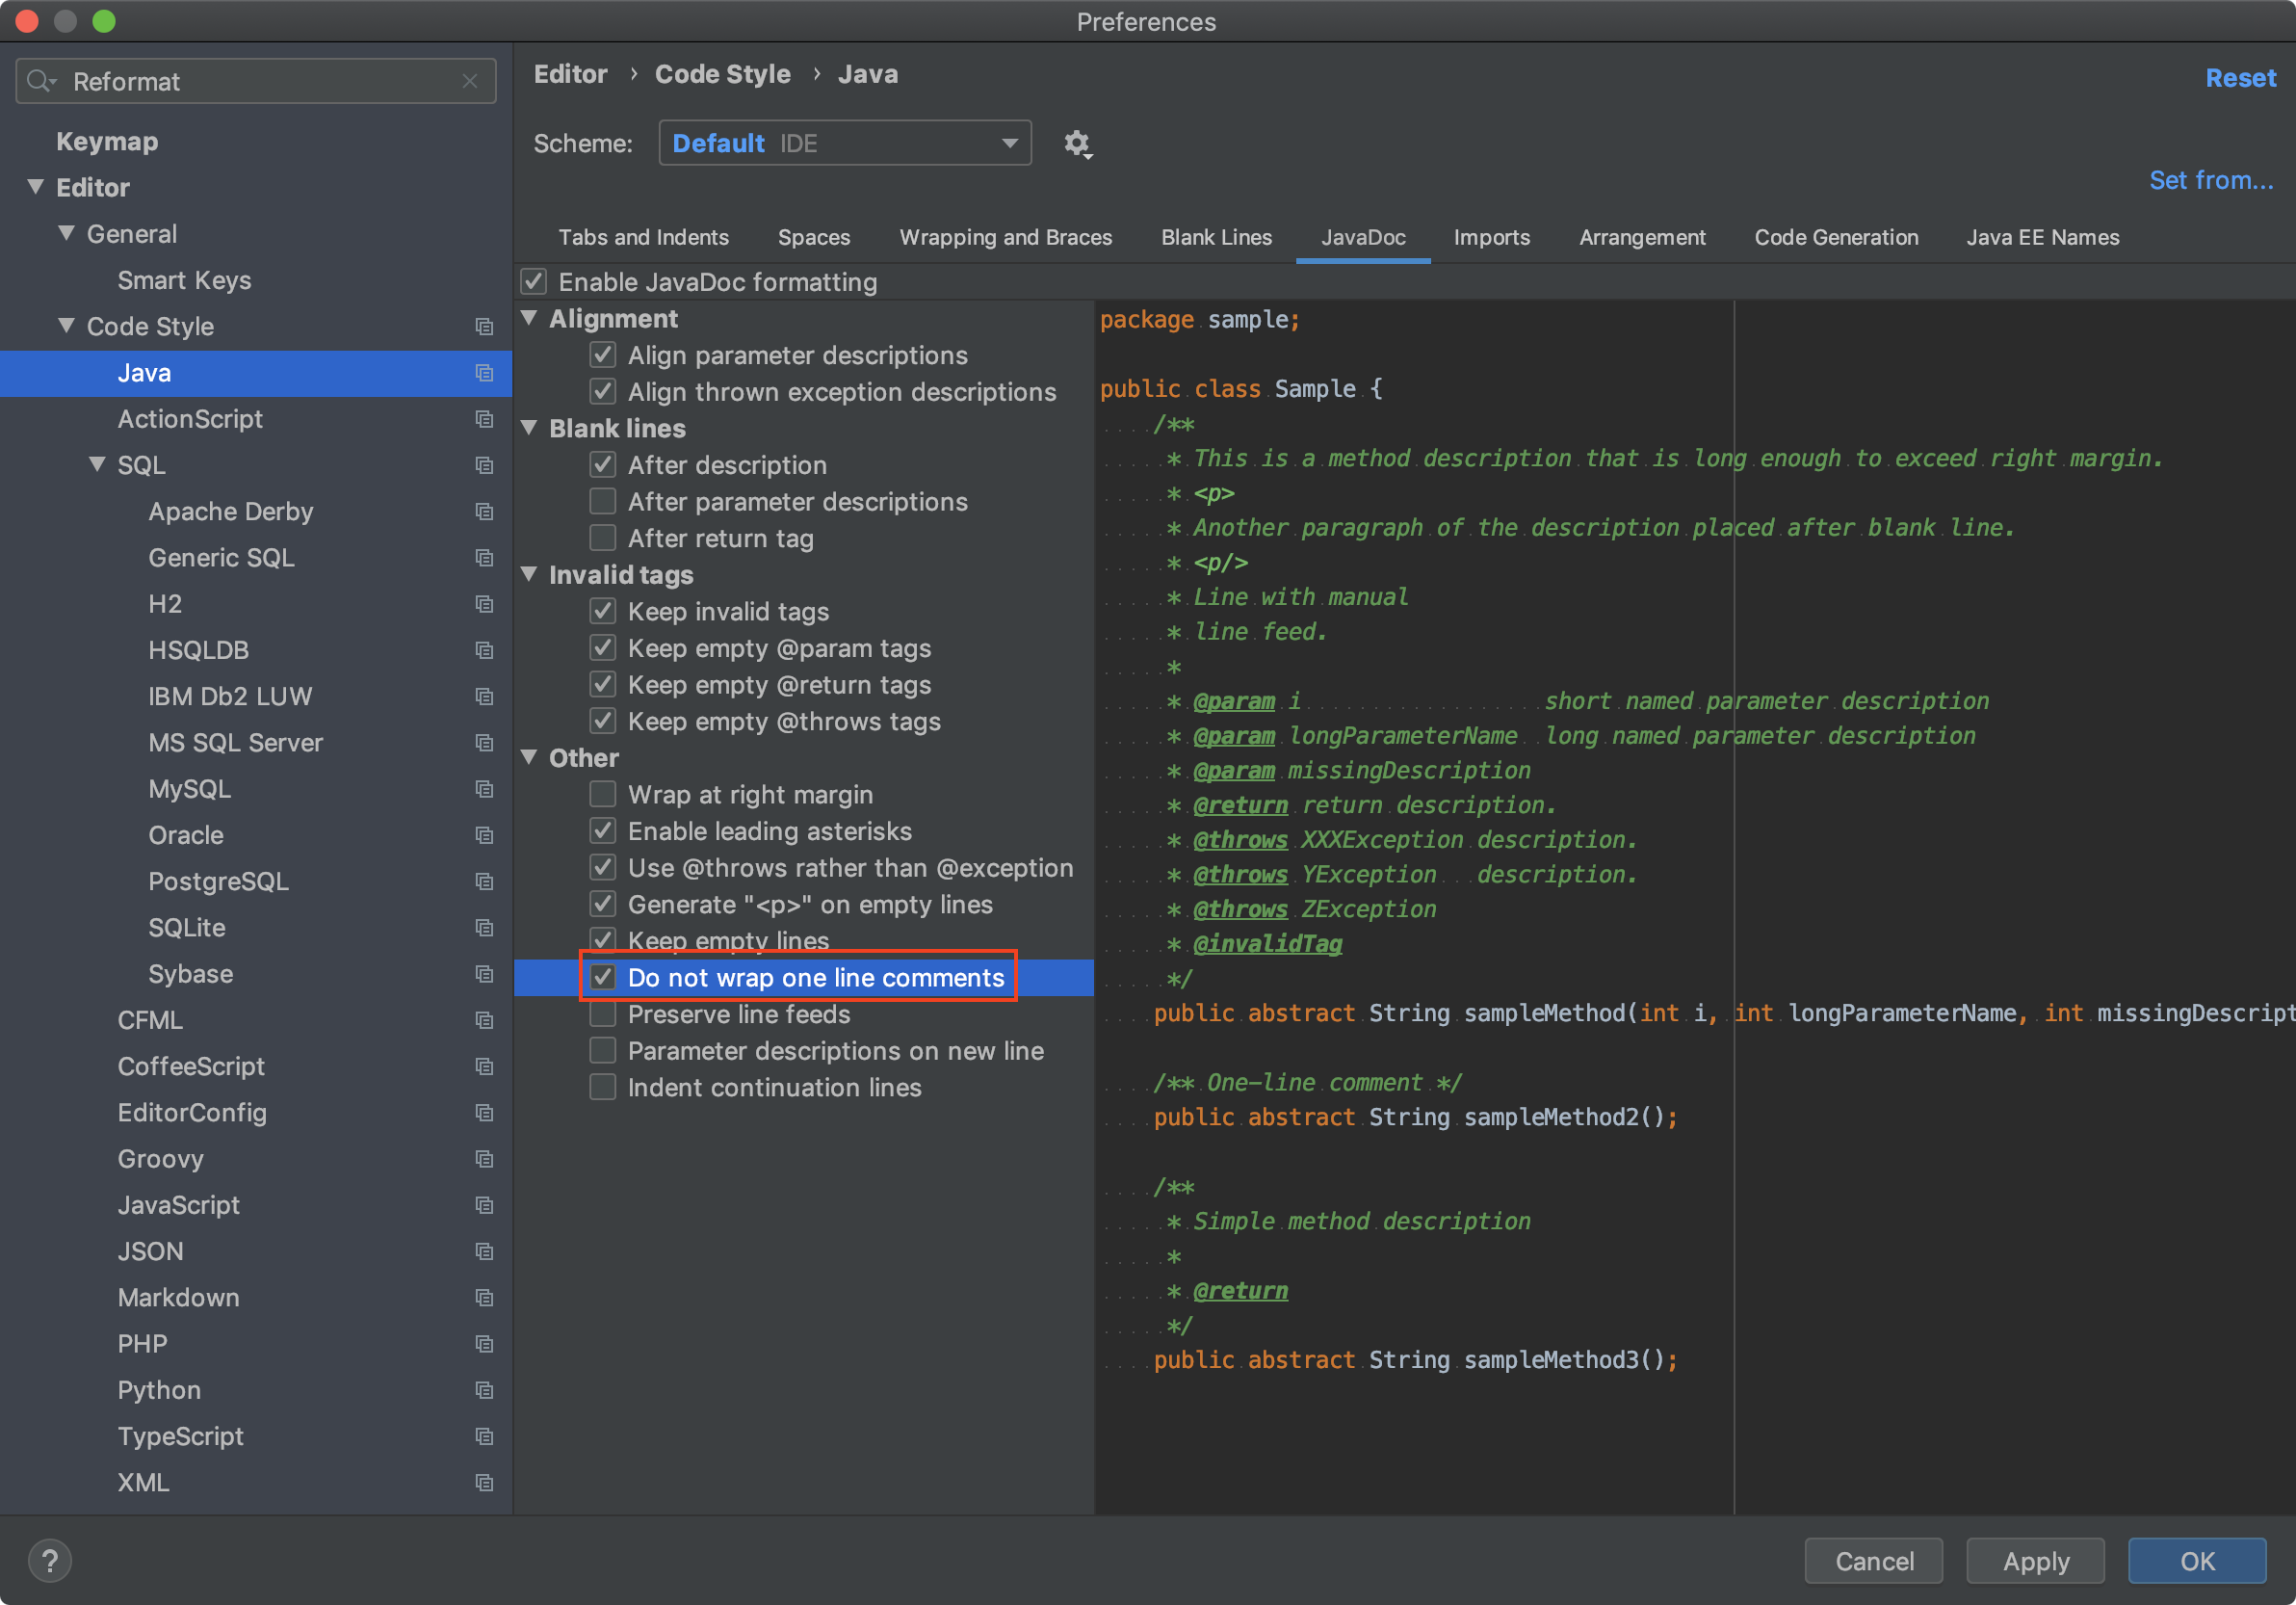Image resolution: width=2296 pixels, height=1605 pixels.
Task: Open the help question mark button
Action: [x=49, y=1560]
